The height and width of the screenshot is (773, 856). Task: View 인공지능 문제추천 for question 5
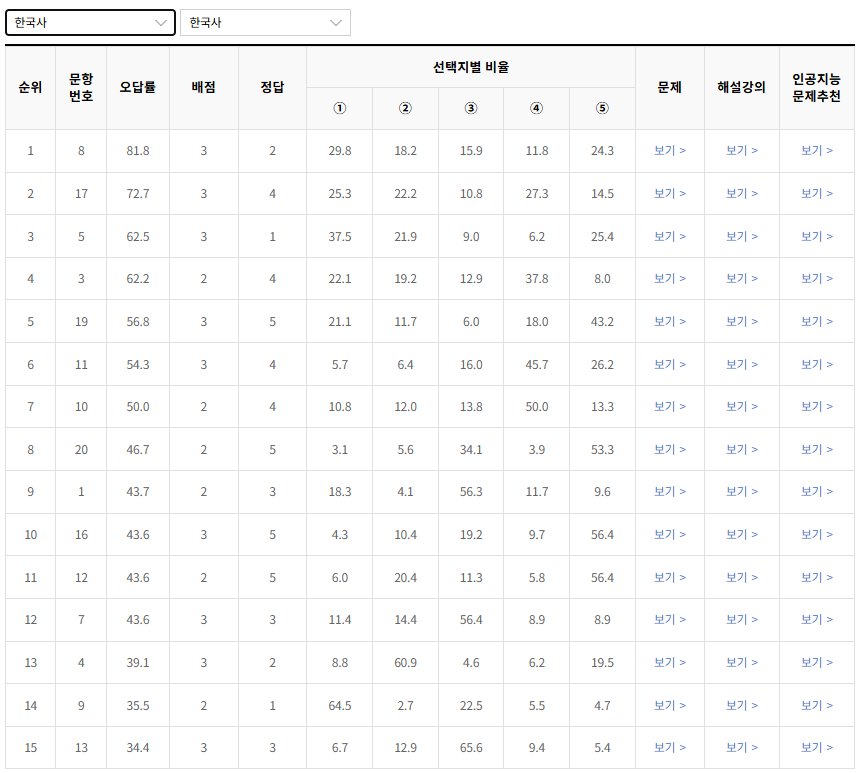[x=816, y=236]
